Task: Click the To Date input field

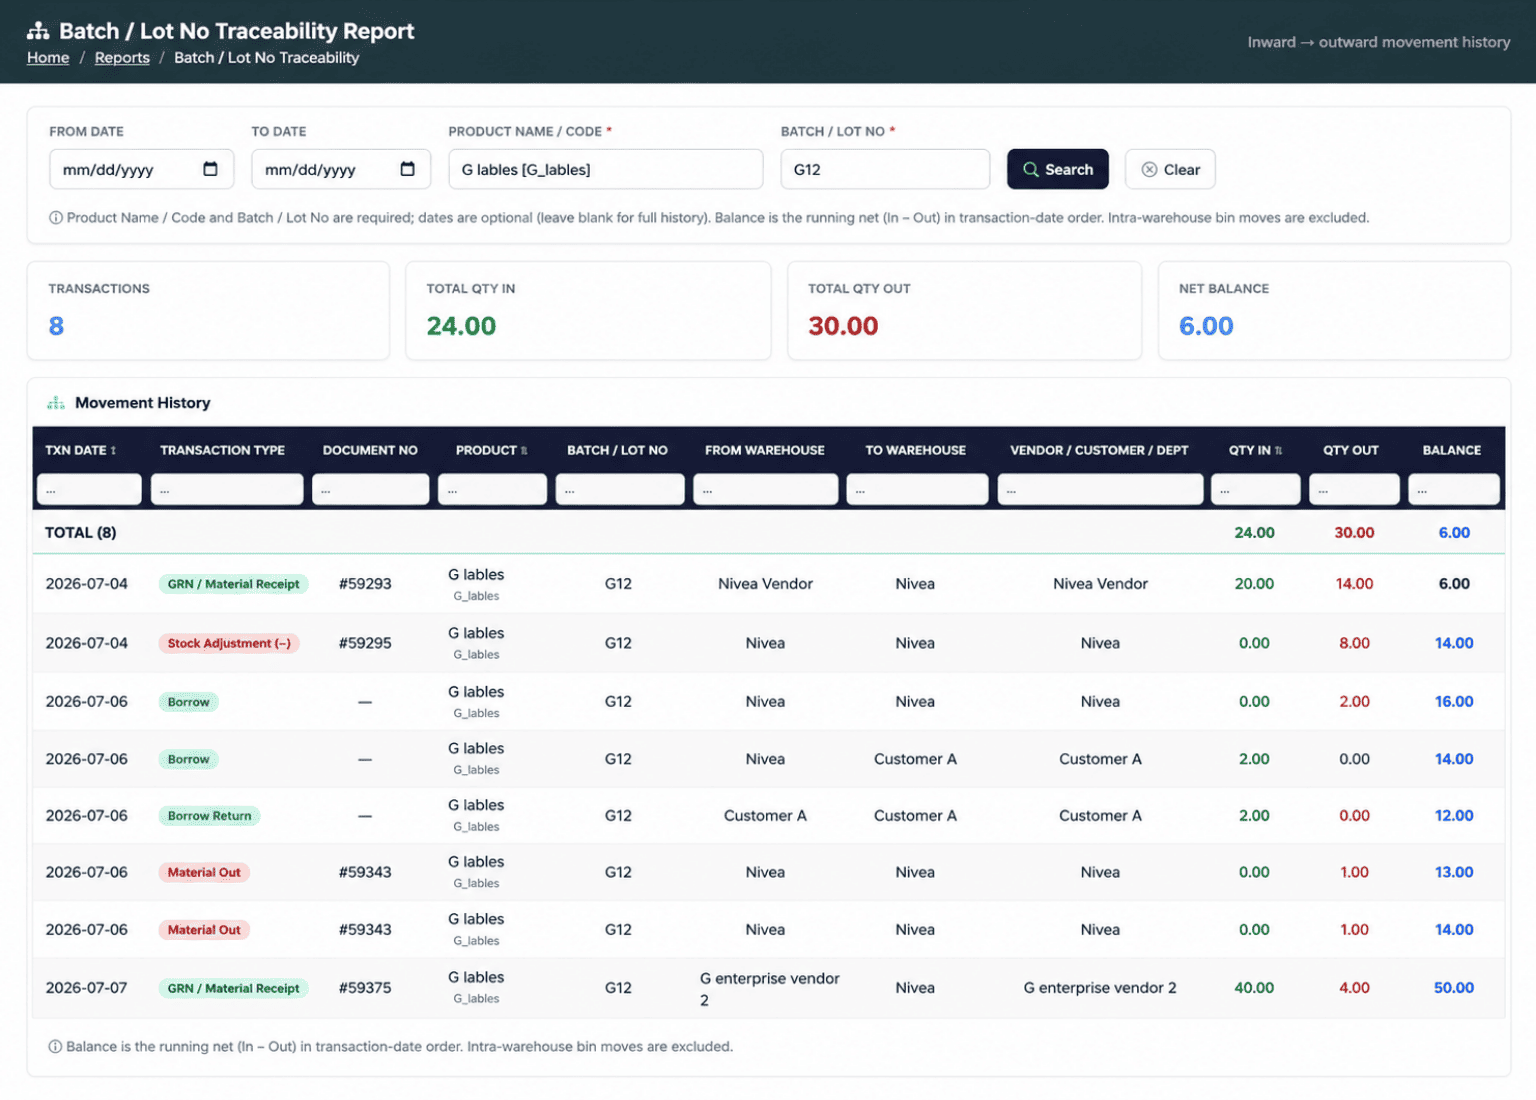Action: pos(341,169)
